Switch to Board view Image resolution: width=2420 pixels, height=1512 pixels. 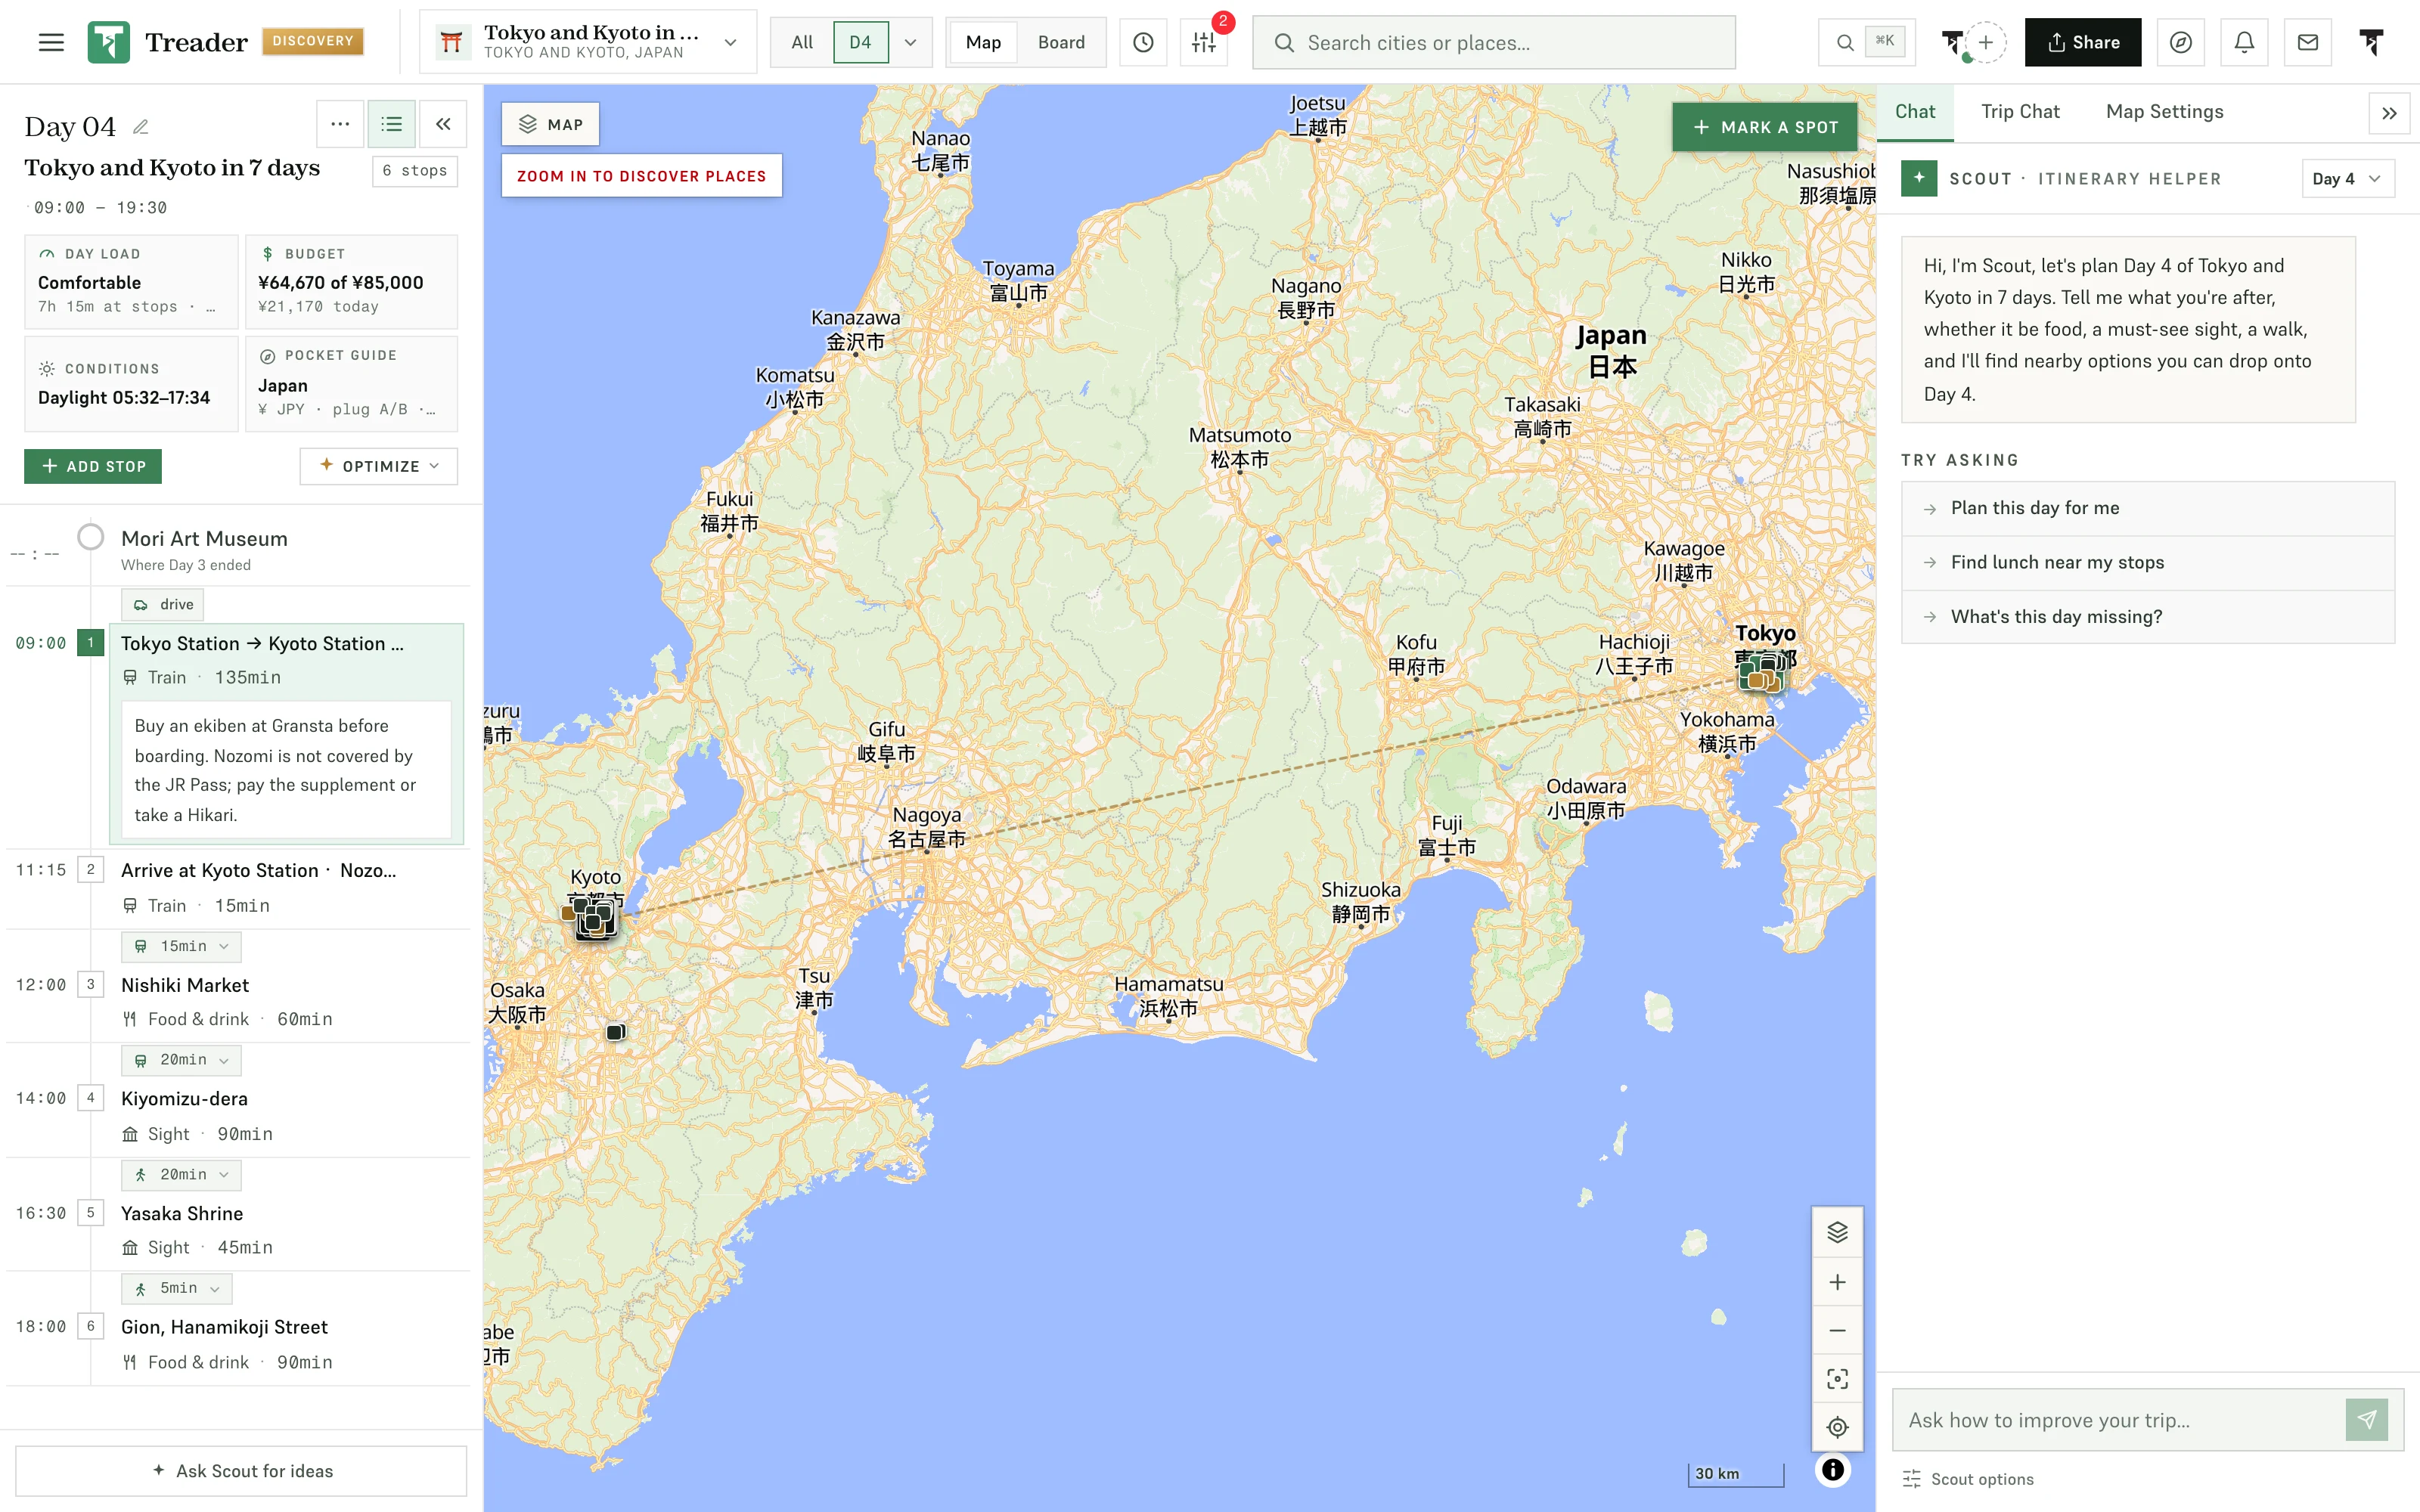pos(1061,42)
